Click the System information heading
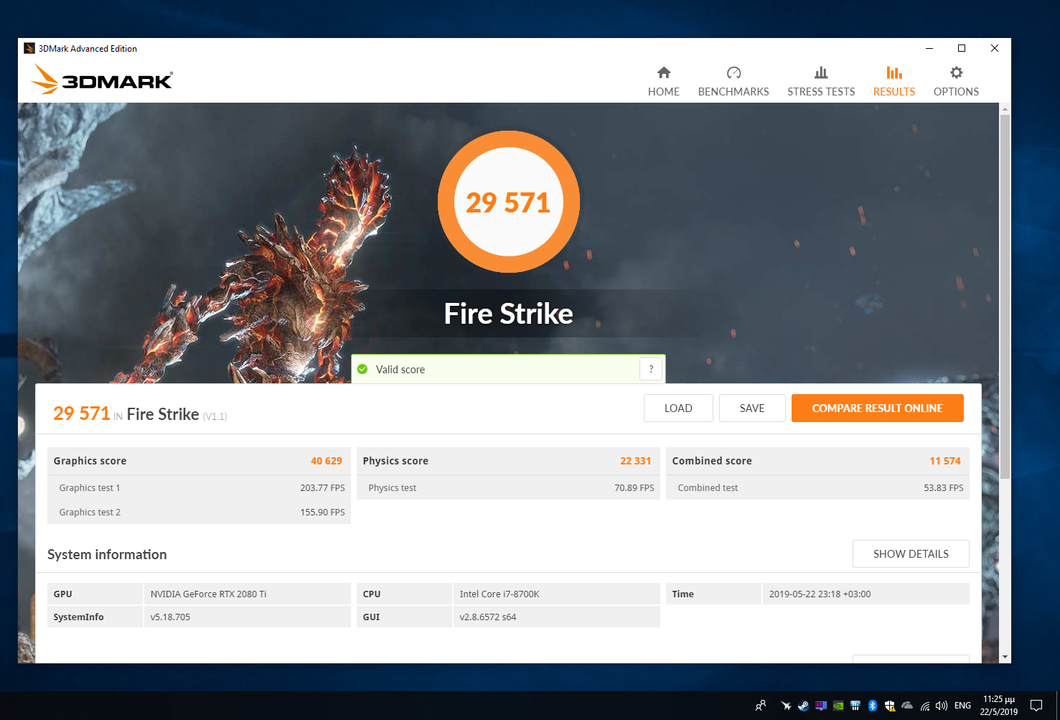This screenshot has height=720, width=1060. 107,554
